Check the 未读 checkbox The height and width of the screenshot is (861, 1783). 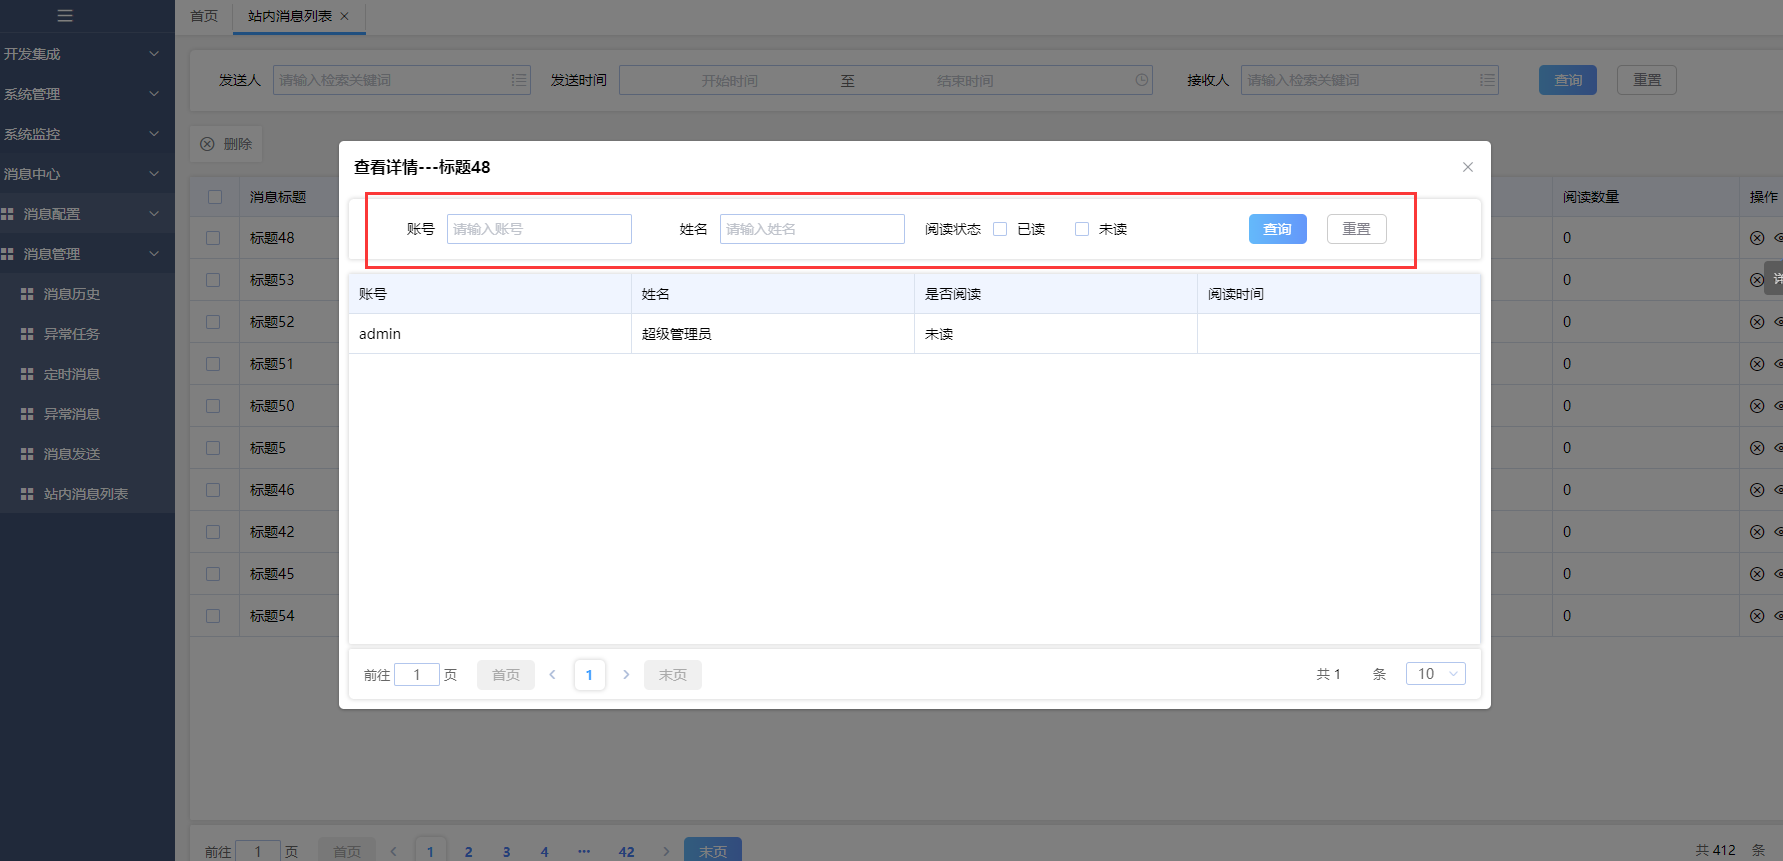[x=1082, y=229]
